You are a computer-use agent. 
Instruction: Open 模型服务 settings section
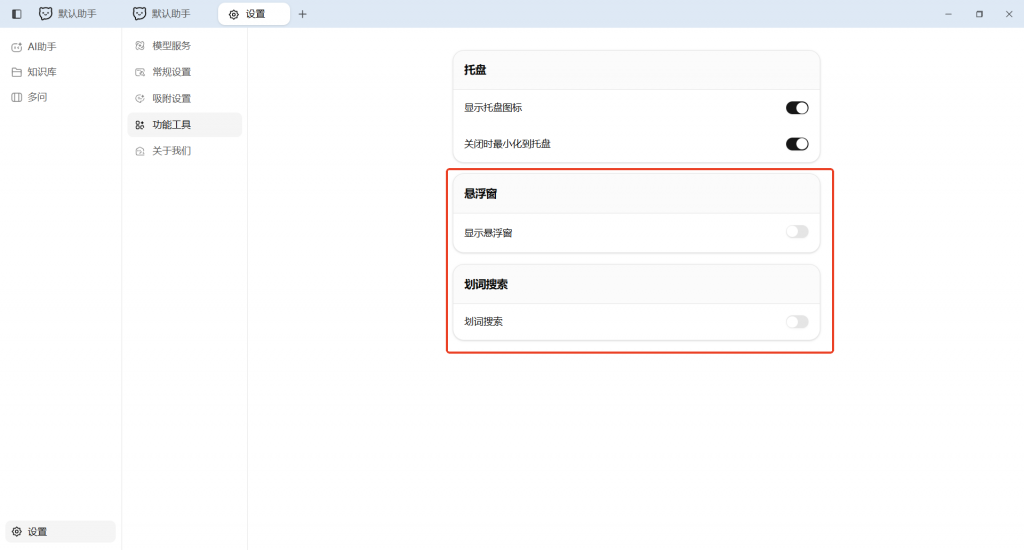coord(185,46)
